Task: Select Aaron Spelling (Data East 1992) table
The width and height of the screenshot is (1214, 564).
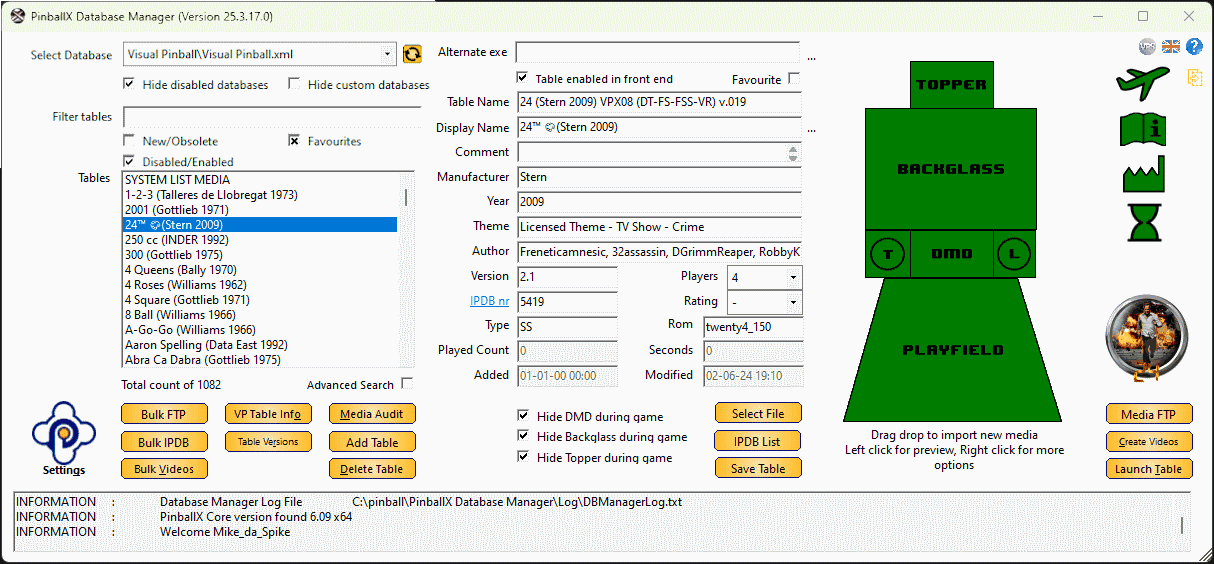Action: tap(203, 345)
